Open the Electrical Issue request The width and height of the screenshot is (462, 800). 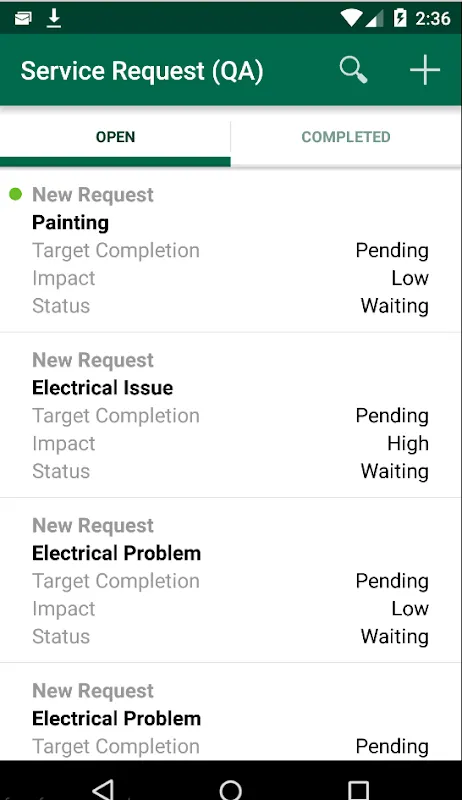click(230, 415)
